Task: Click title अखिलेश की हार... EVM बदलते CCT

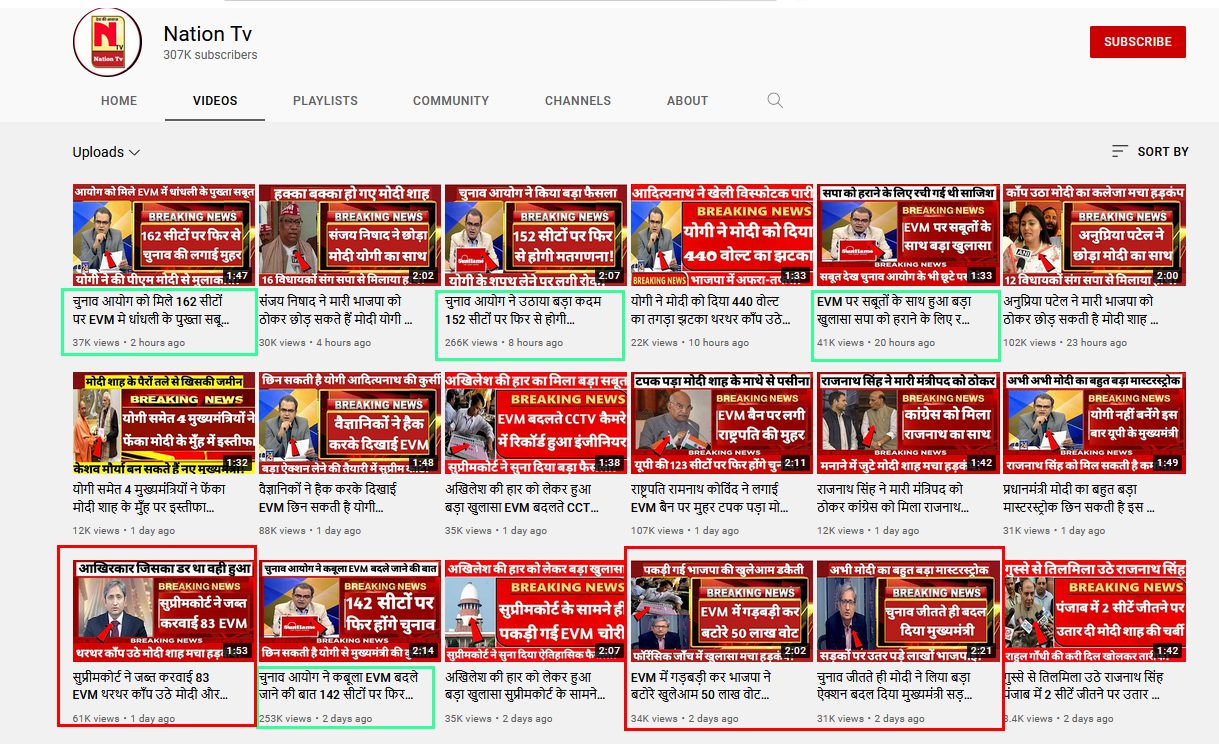Action: (x=523, y=498)
